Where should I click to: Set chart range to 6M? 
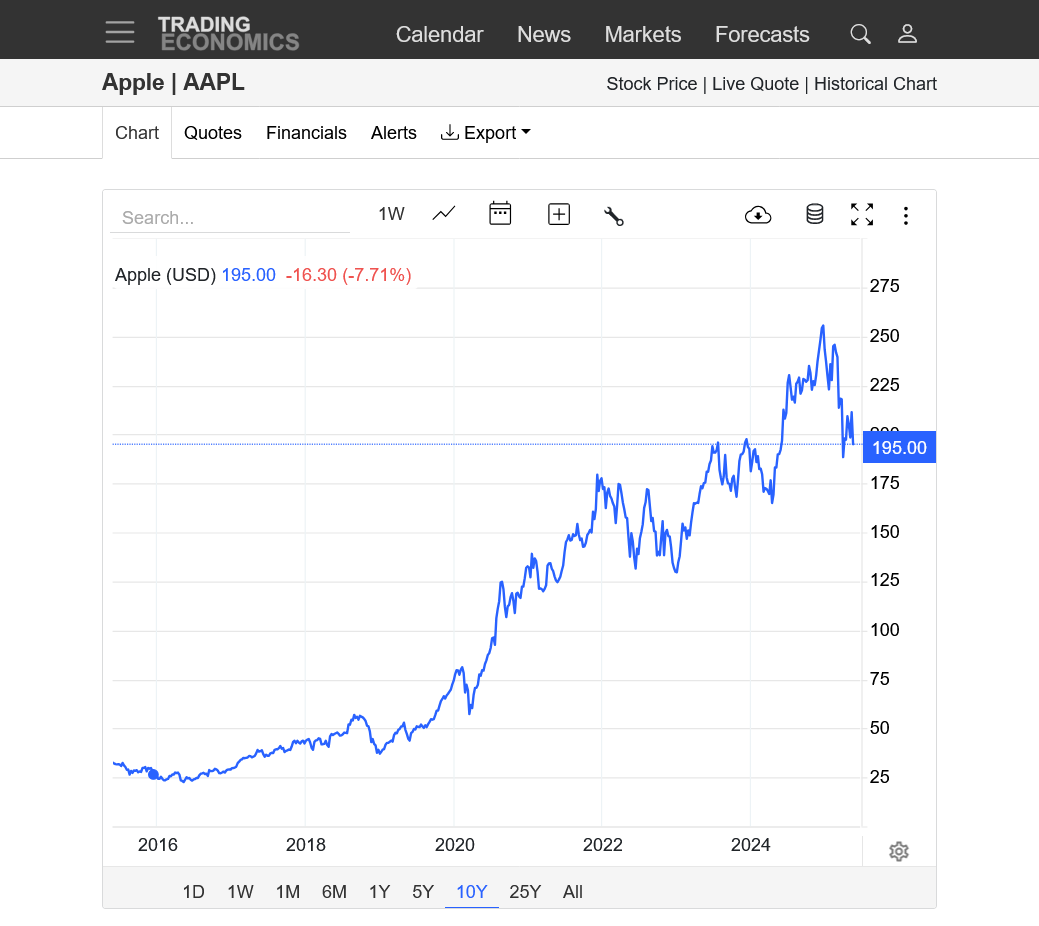tap(334, 892)
